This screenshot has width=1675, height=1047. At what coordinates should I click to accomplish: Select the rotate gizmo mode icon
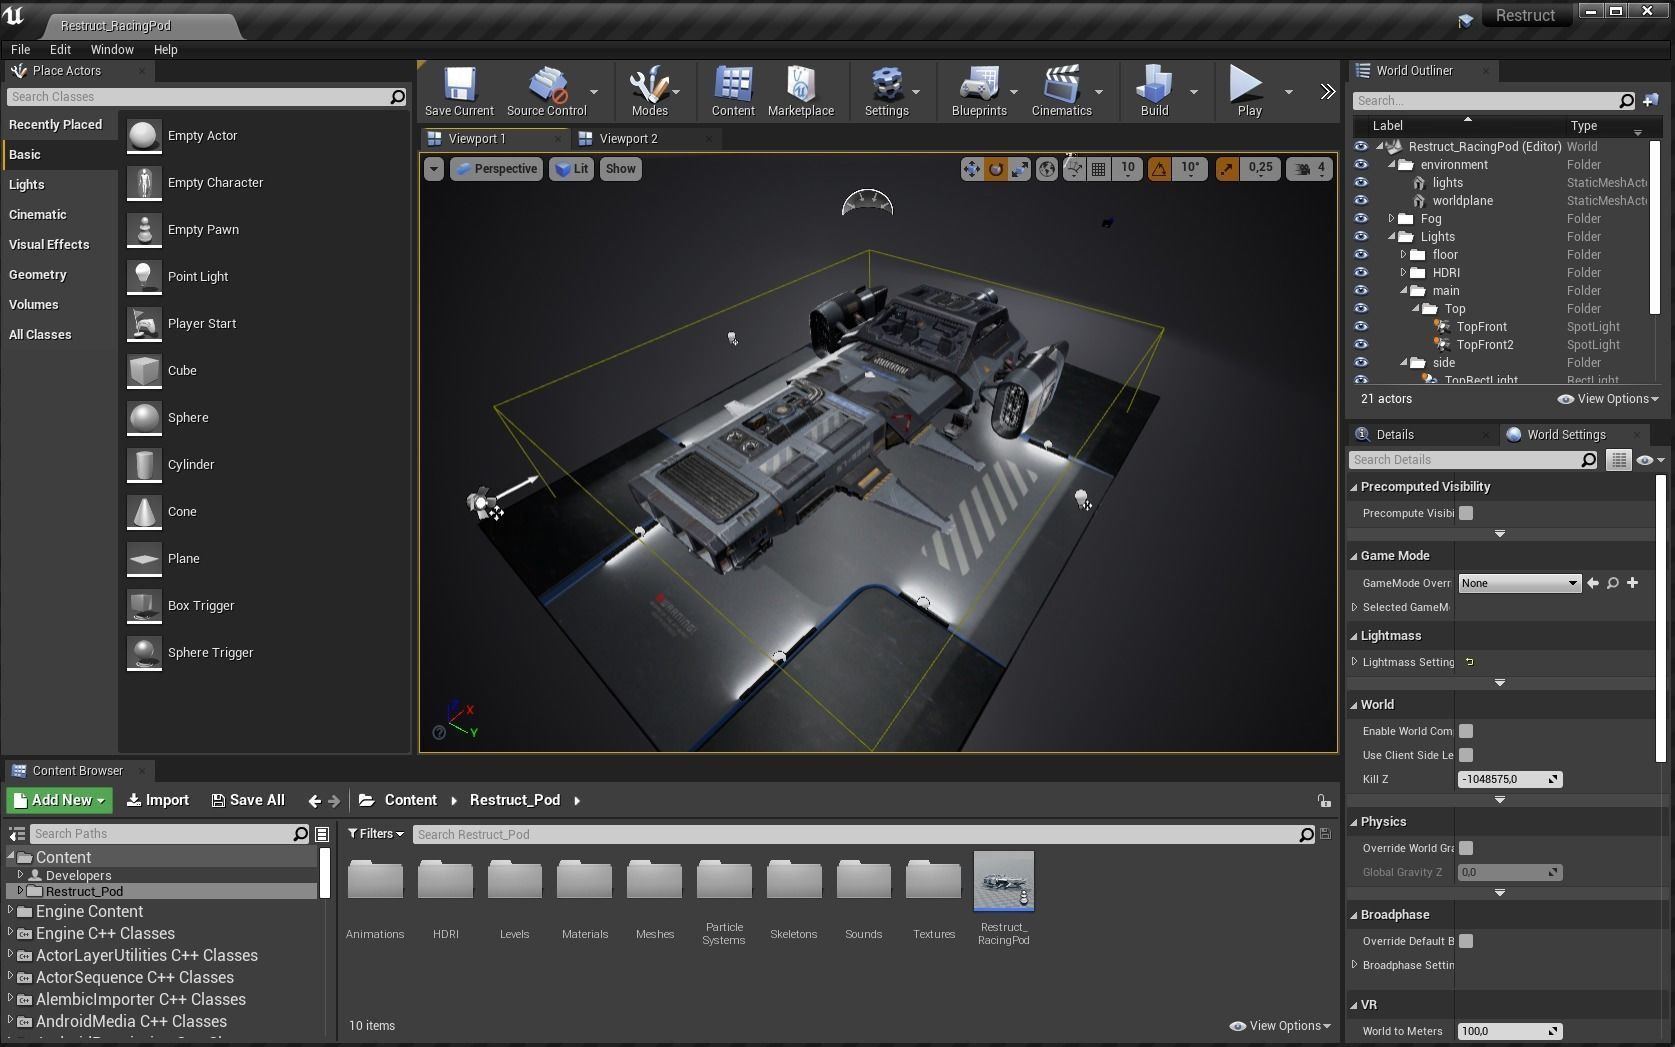(x=995, y=169)
